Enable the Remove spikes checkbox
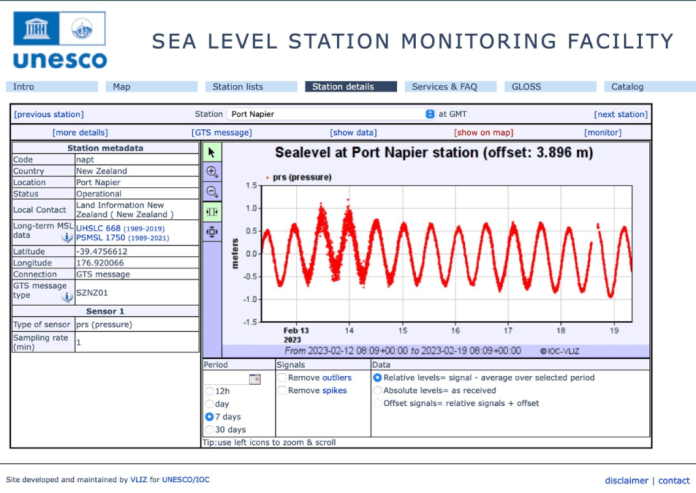 pyautogui.click(x=282, y=390)
